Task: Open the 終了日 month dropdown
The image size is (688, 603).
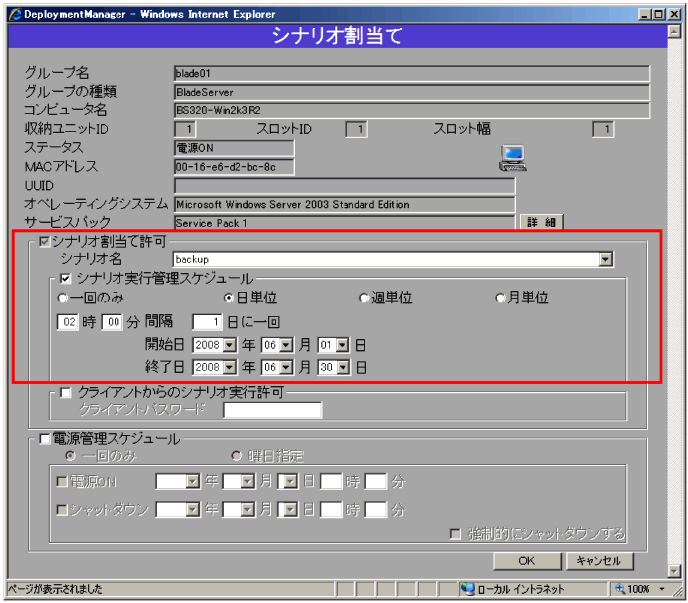Action: pos(286,367)
